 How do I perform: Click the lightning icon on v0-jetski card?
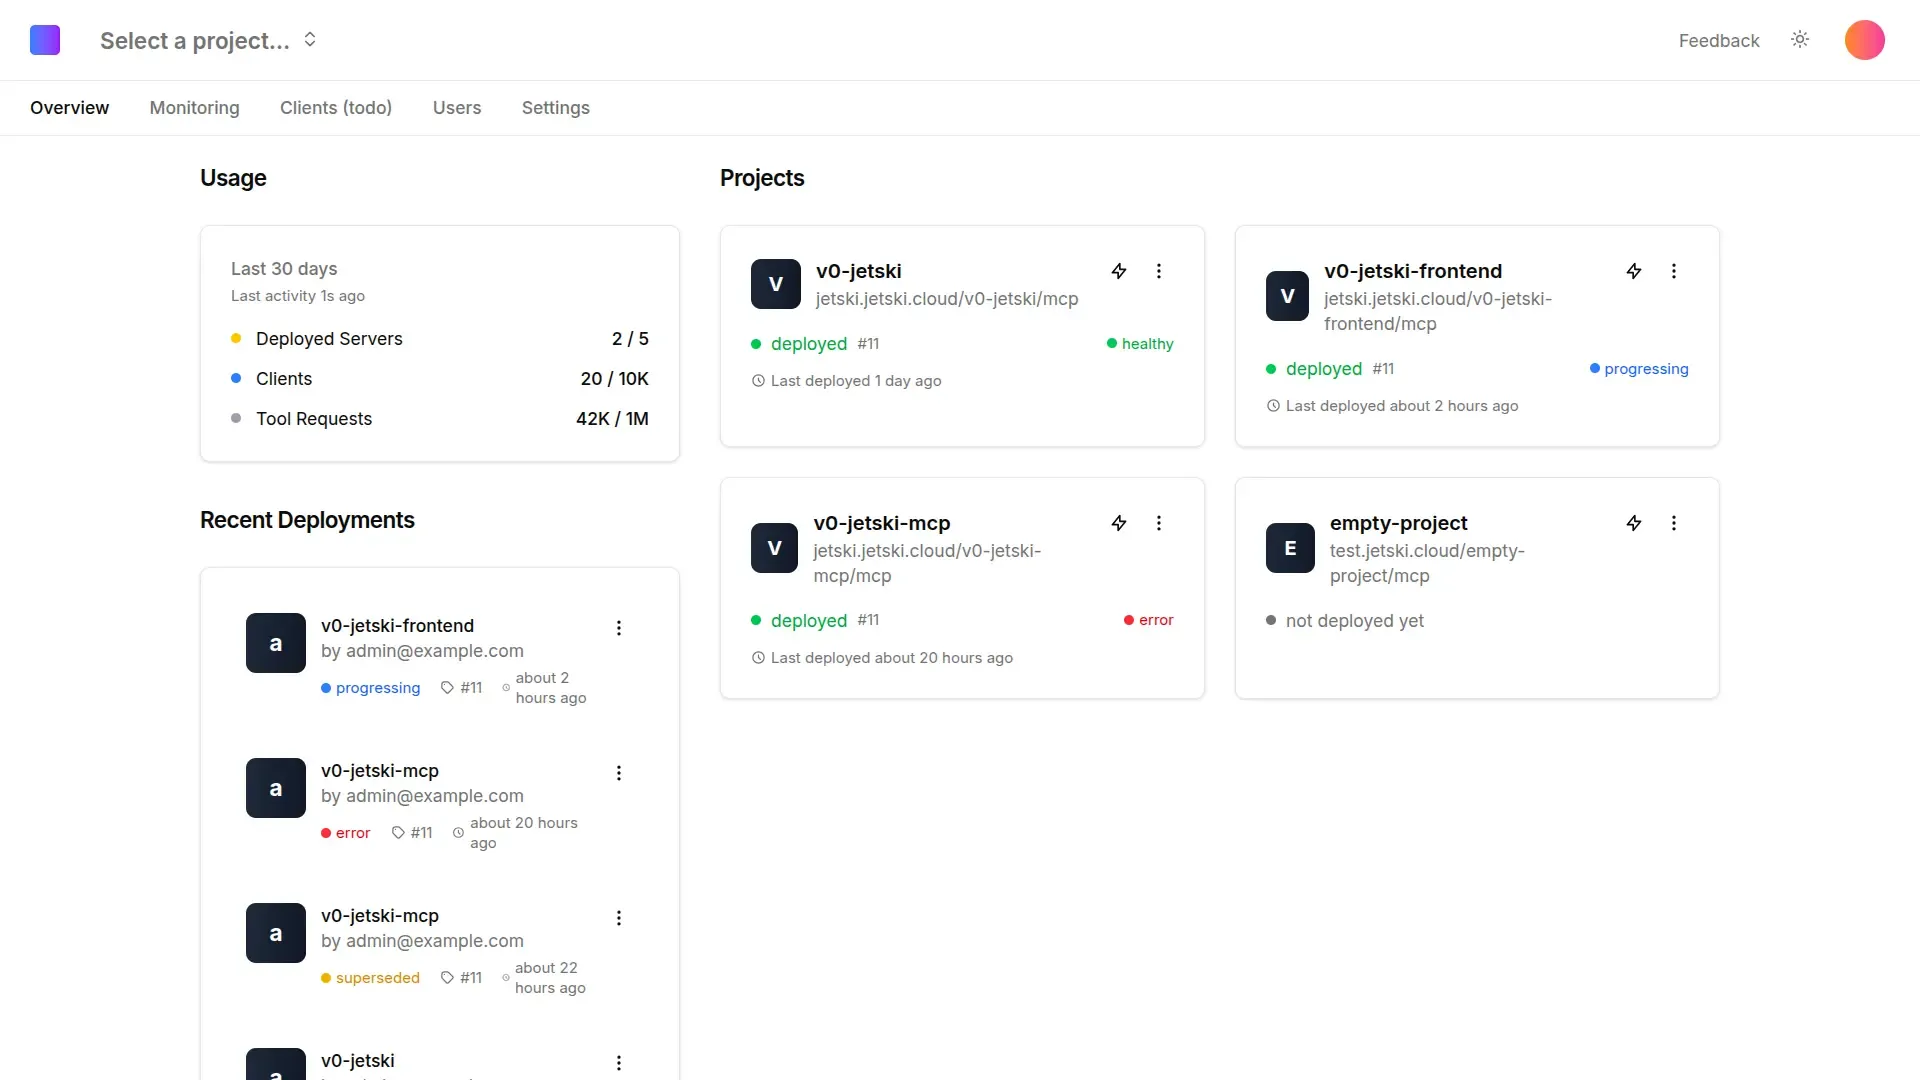[1119, 271]
